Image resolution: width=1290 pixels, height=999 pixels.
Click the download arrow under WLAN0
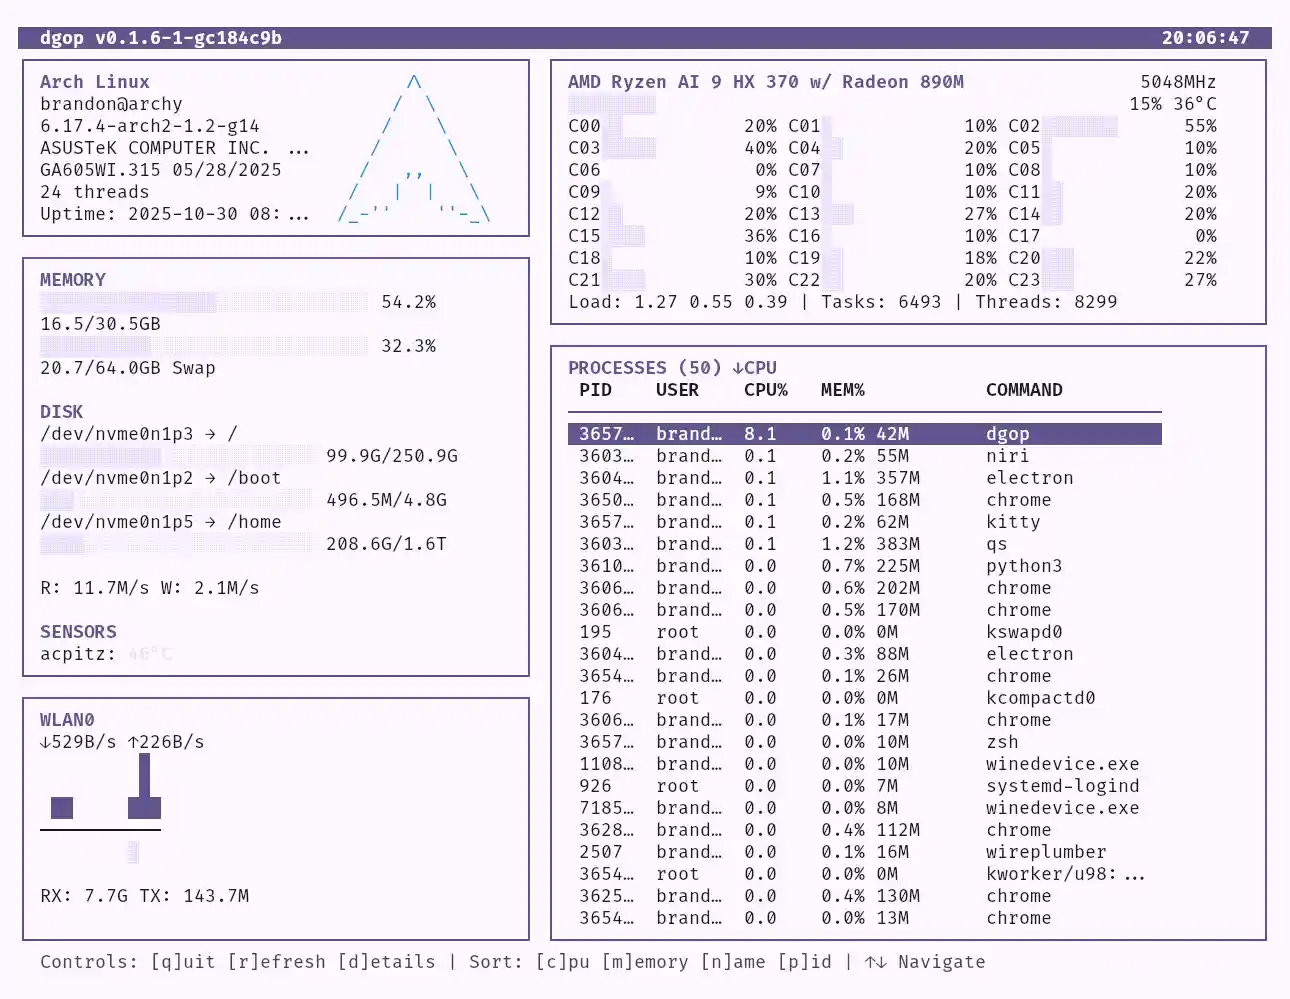point(45,742)
